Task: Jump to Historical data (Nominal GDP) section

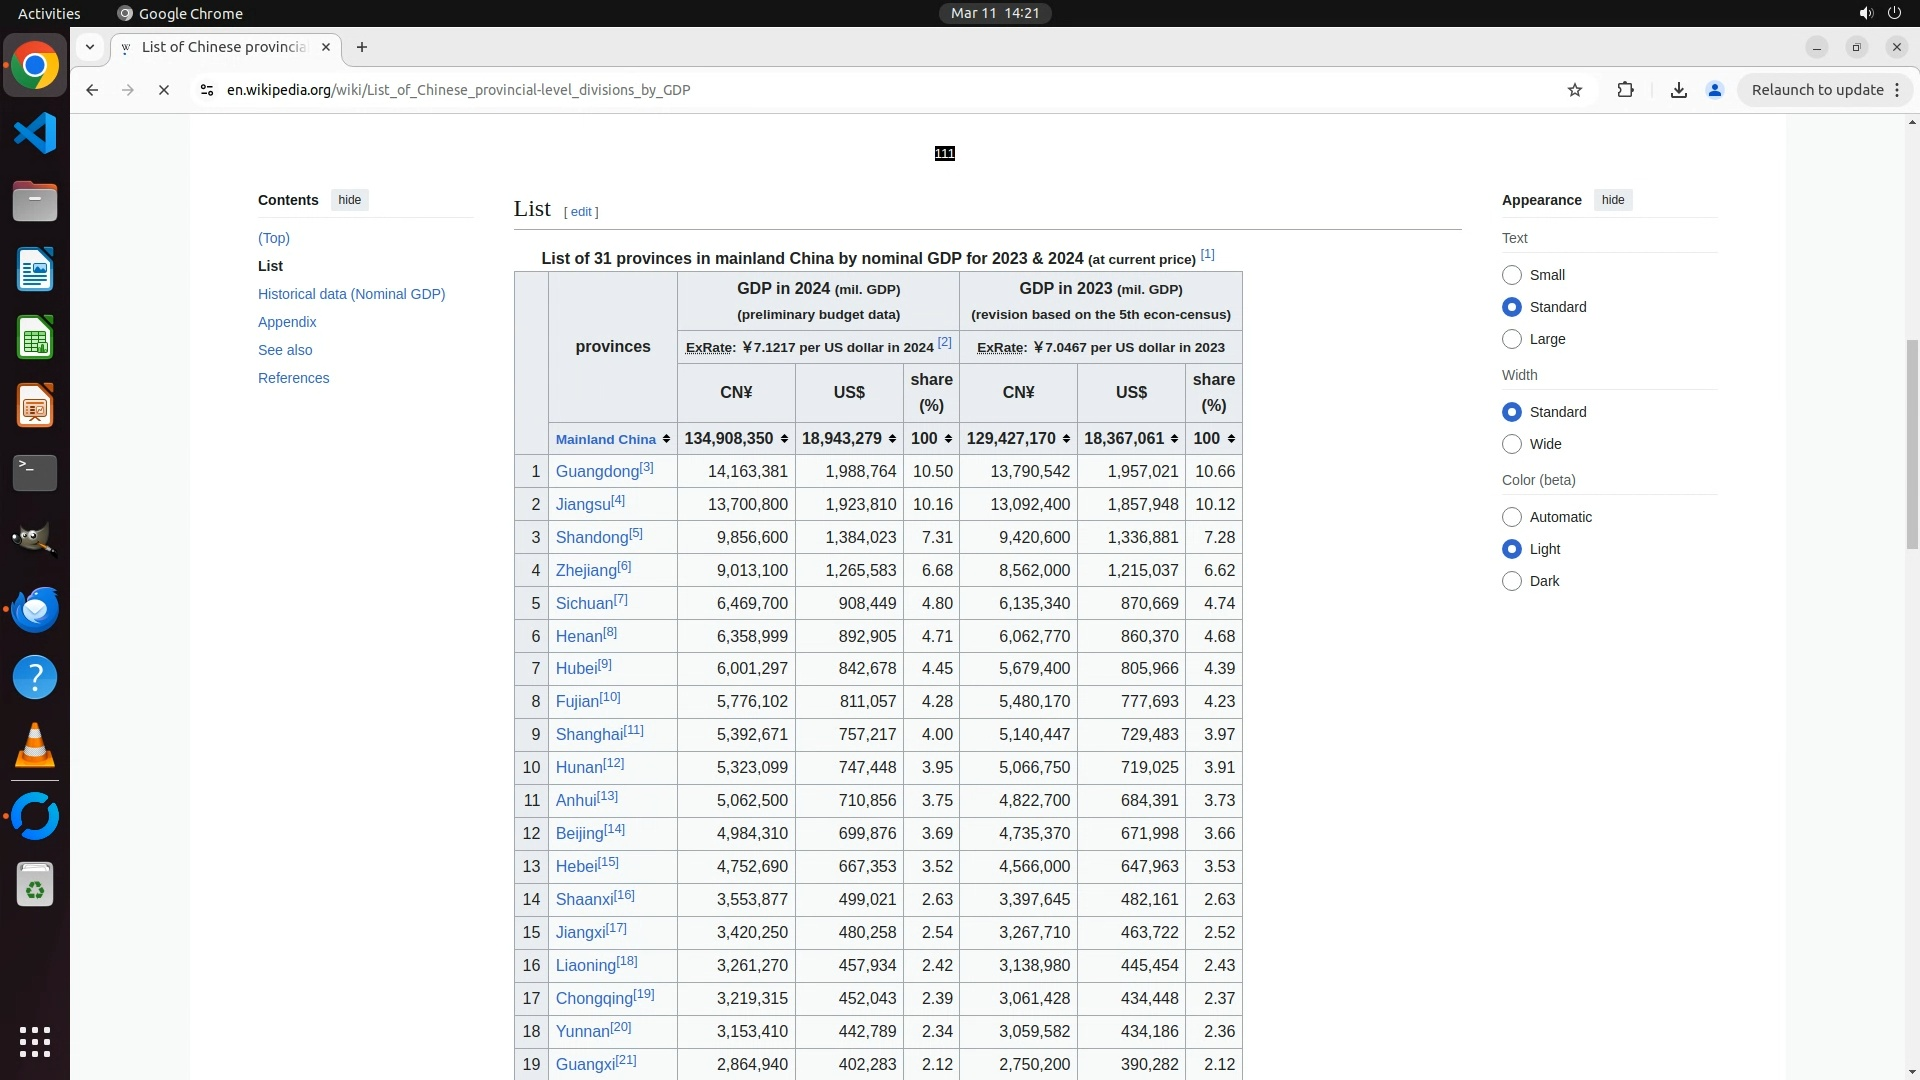Action: (x=351, y=294)
